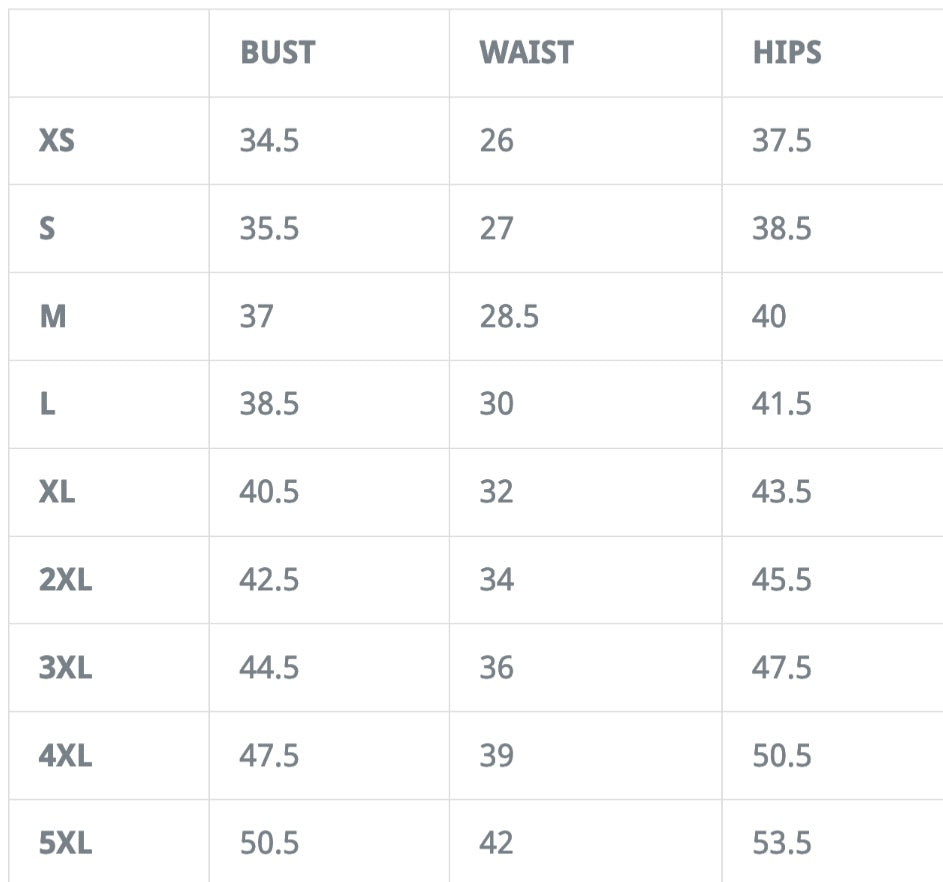Click the L hips value 41.5
The image size is (943, 882).
click(x=781, y=405)
